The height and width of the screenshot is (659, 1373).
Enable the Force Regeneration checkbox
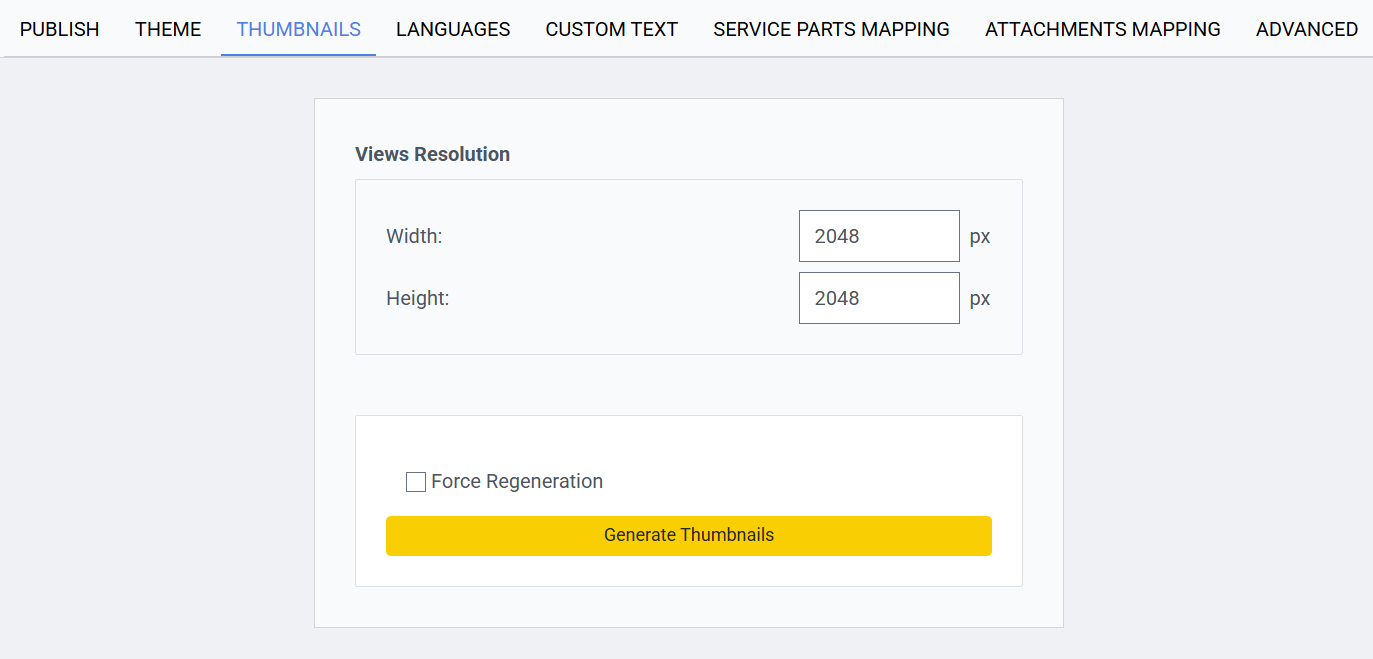(416, 482)
